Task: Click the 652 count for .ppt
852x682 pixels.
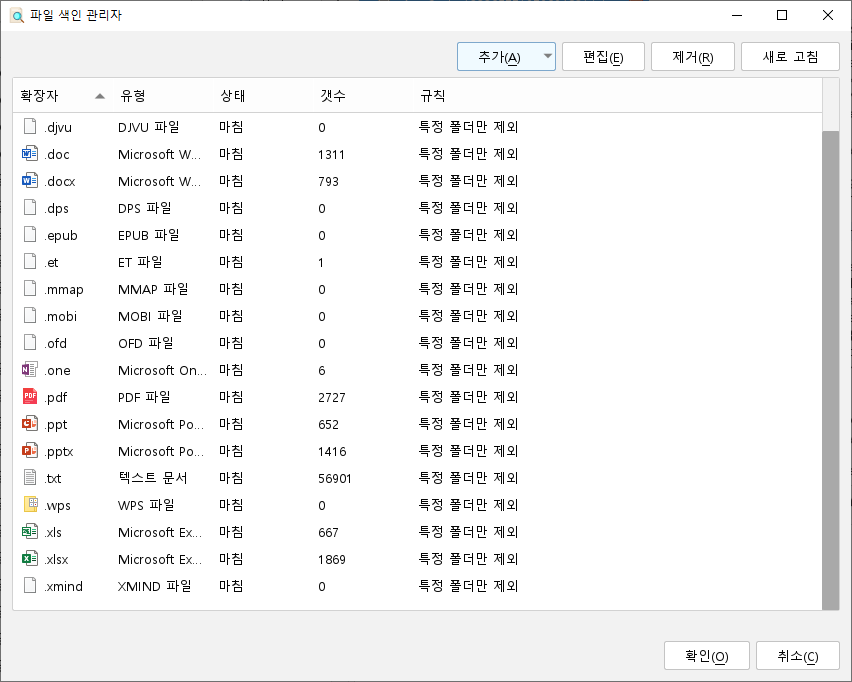Action: [x=328, y=424]
